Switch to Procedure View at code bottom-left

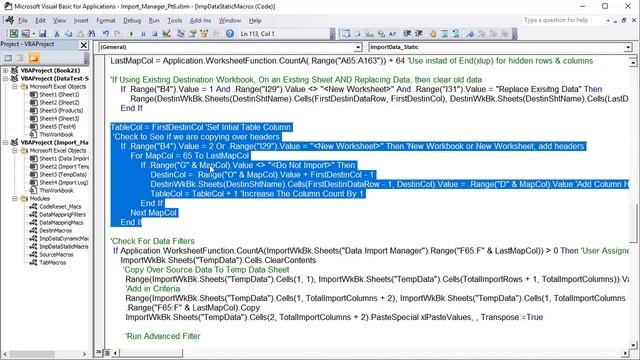click(98, 352)
